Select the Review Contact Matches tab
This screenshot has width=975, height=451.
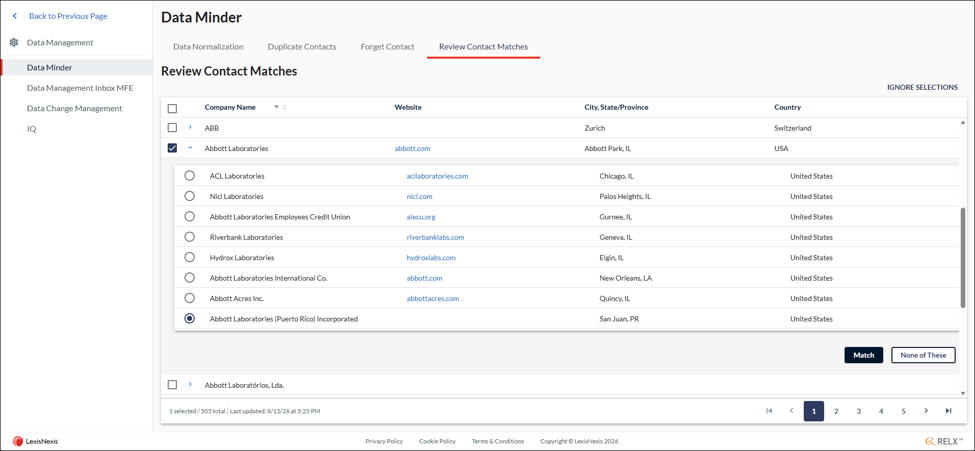[483, 47]
